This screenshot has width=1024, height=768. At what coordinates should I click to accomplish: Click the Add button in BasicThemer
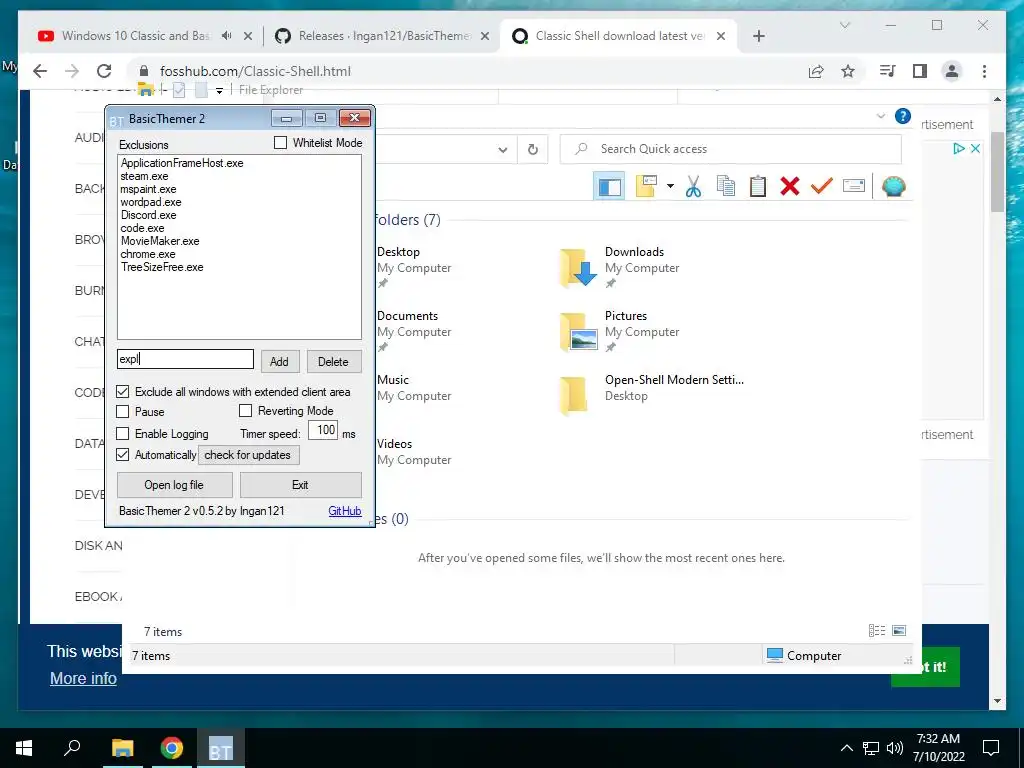(280, 361)
